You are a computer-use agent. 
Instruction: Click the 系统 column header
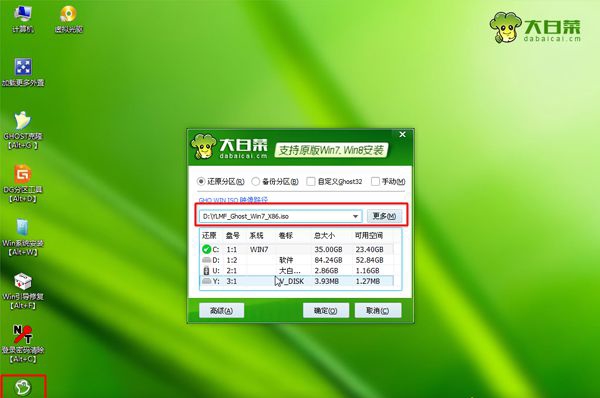tap(256, 235)
